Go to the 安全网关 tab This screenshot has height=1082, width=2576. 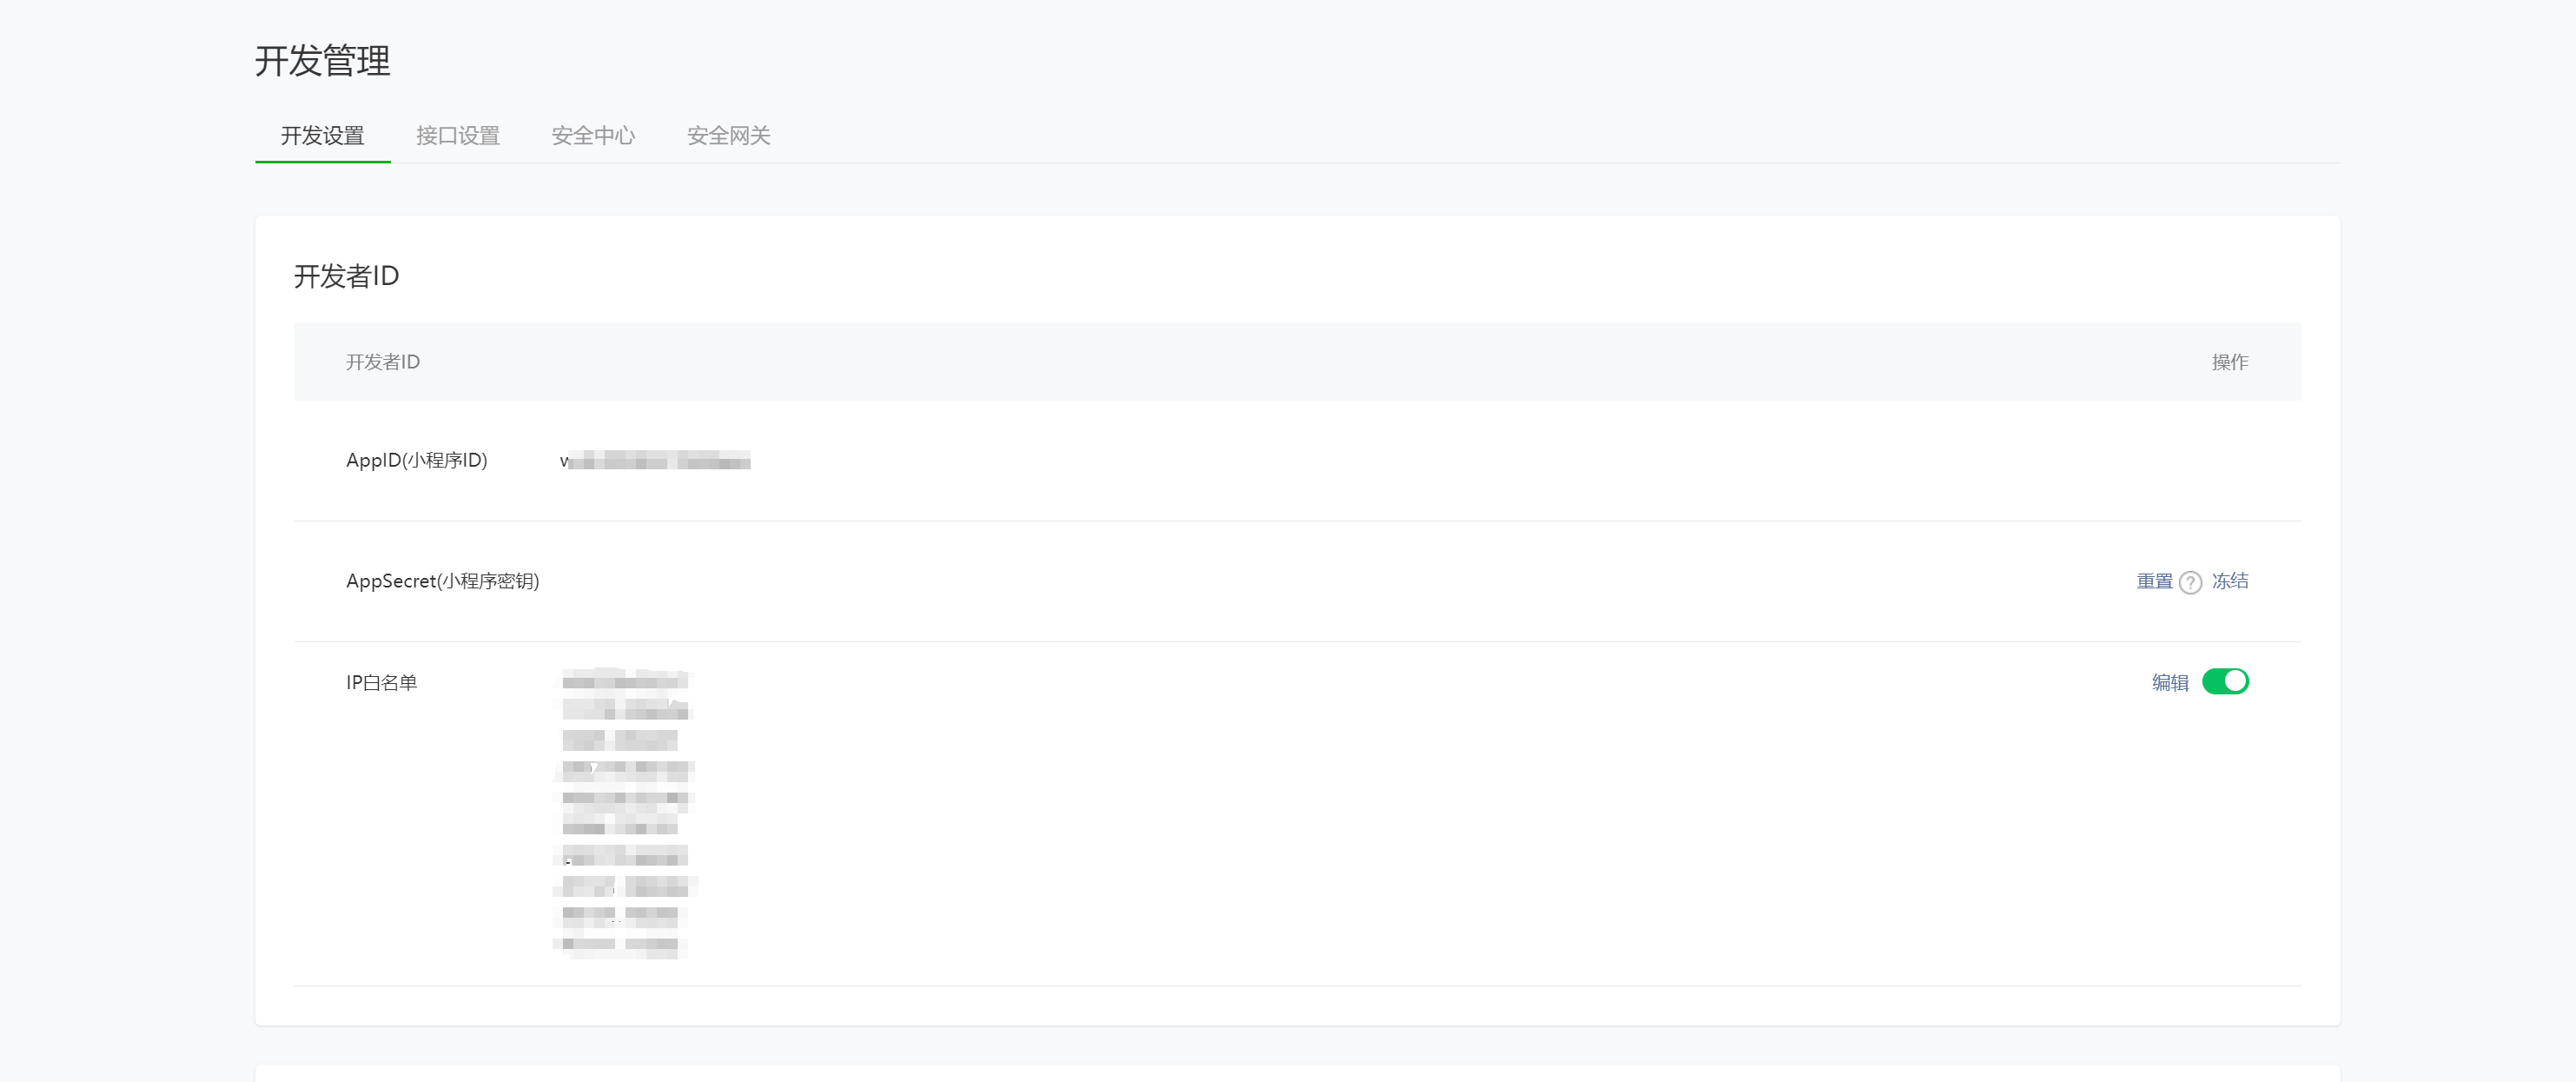coord(728,136)
